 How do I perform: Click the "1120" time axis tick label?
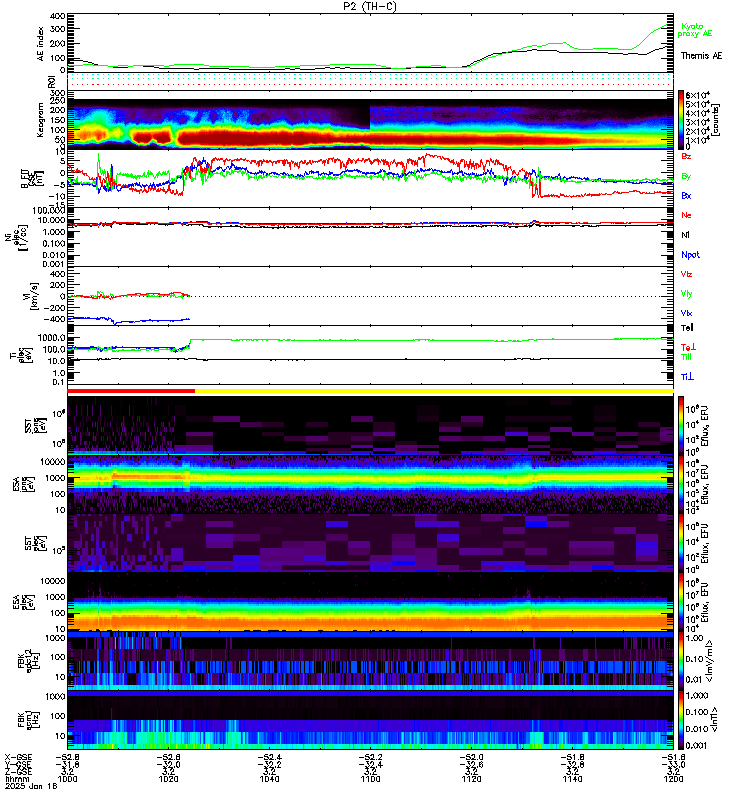point(471,779)
